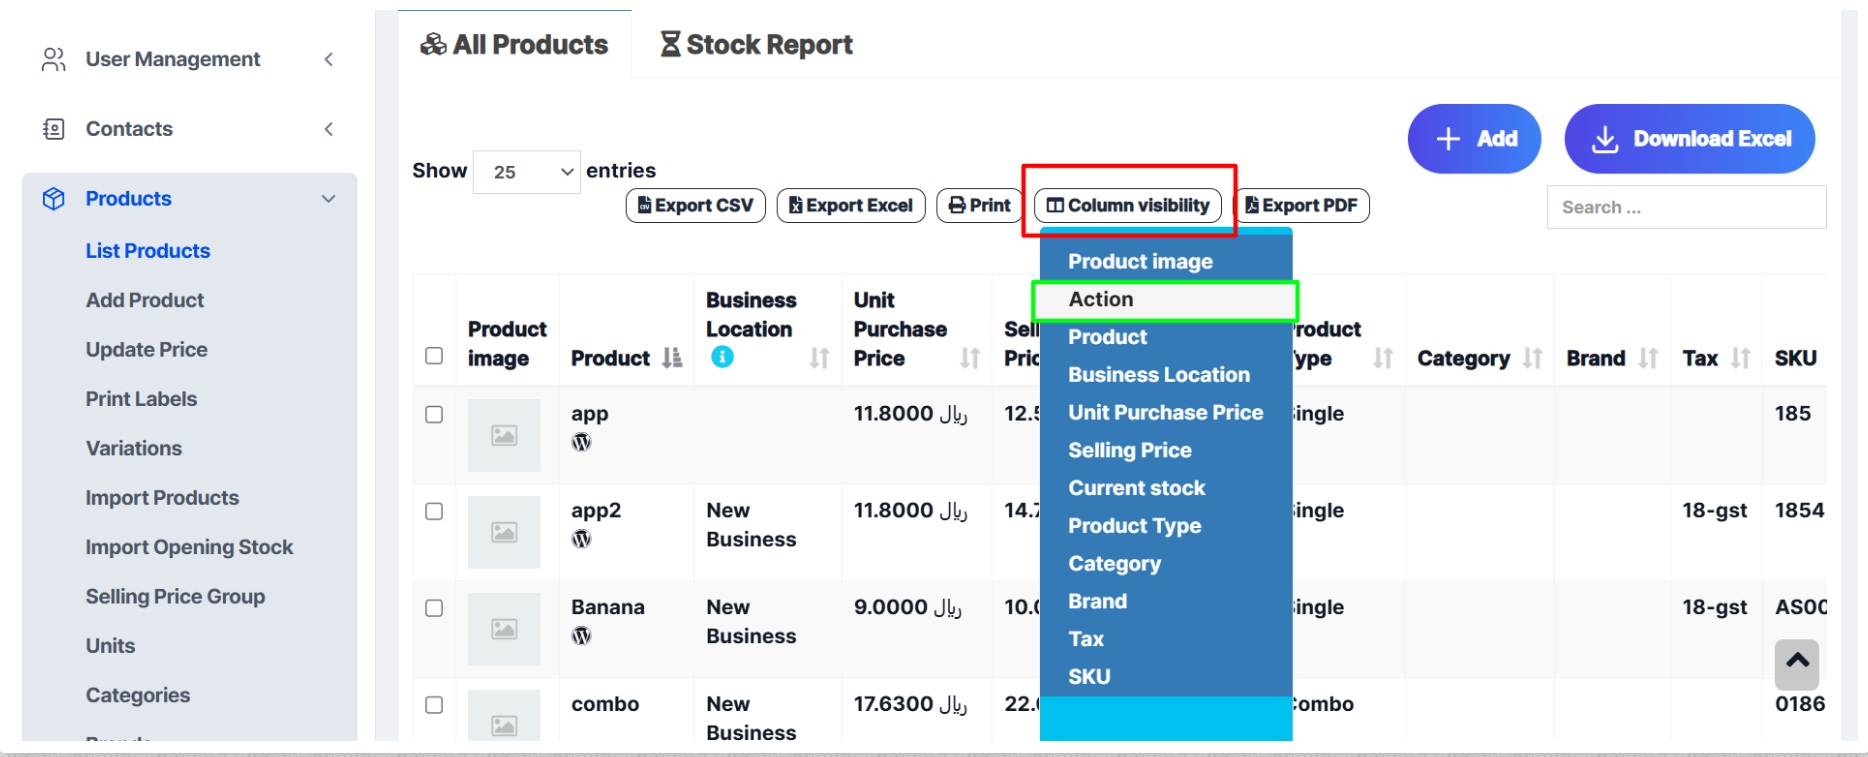Toggle the select-all header checkbox

tap(434, 356)
